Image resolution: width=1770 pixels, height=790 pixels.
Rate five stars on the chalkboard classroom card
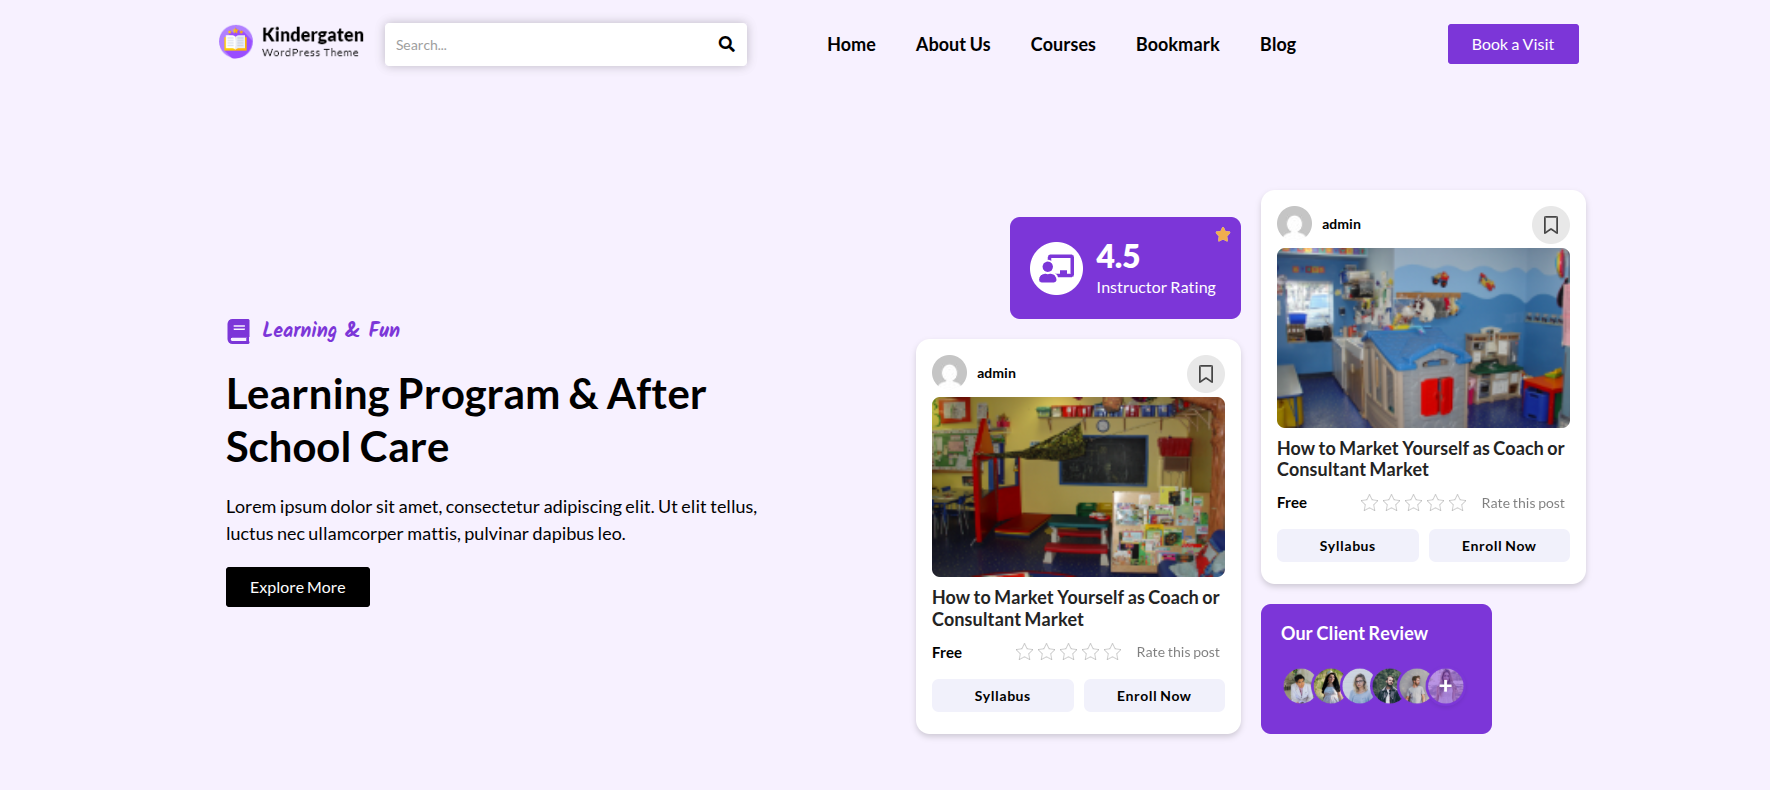coord(1112,652)
